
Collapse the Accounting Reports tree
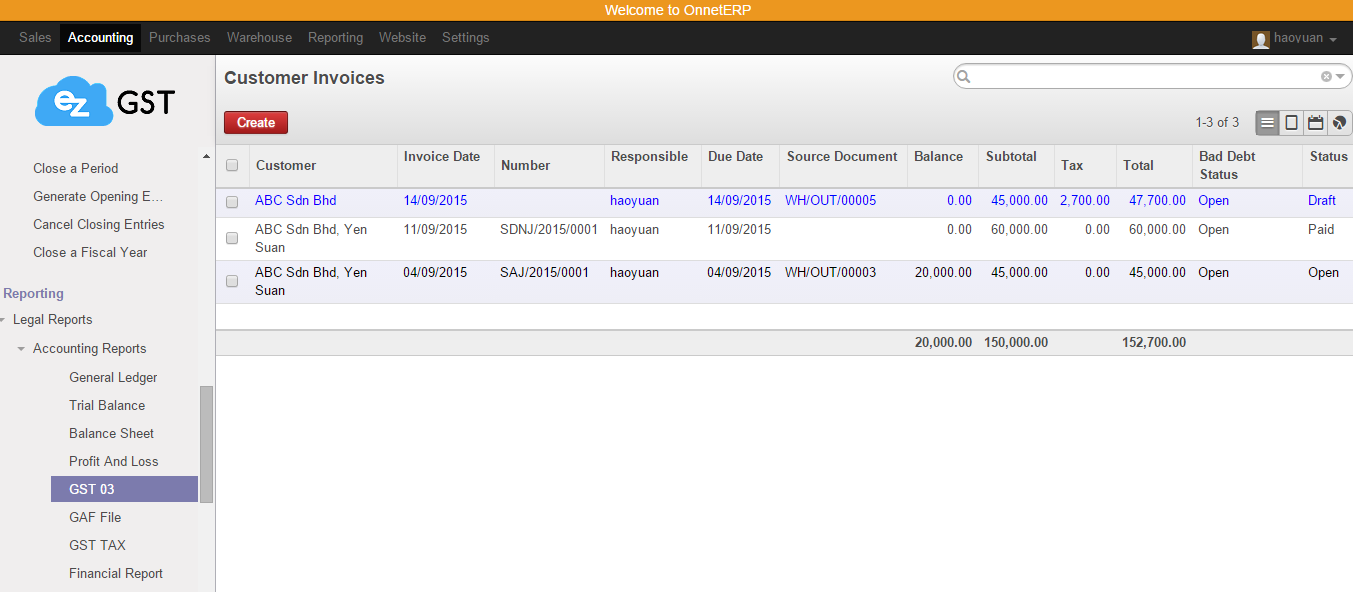[x=22, y=348]
